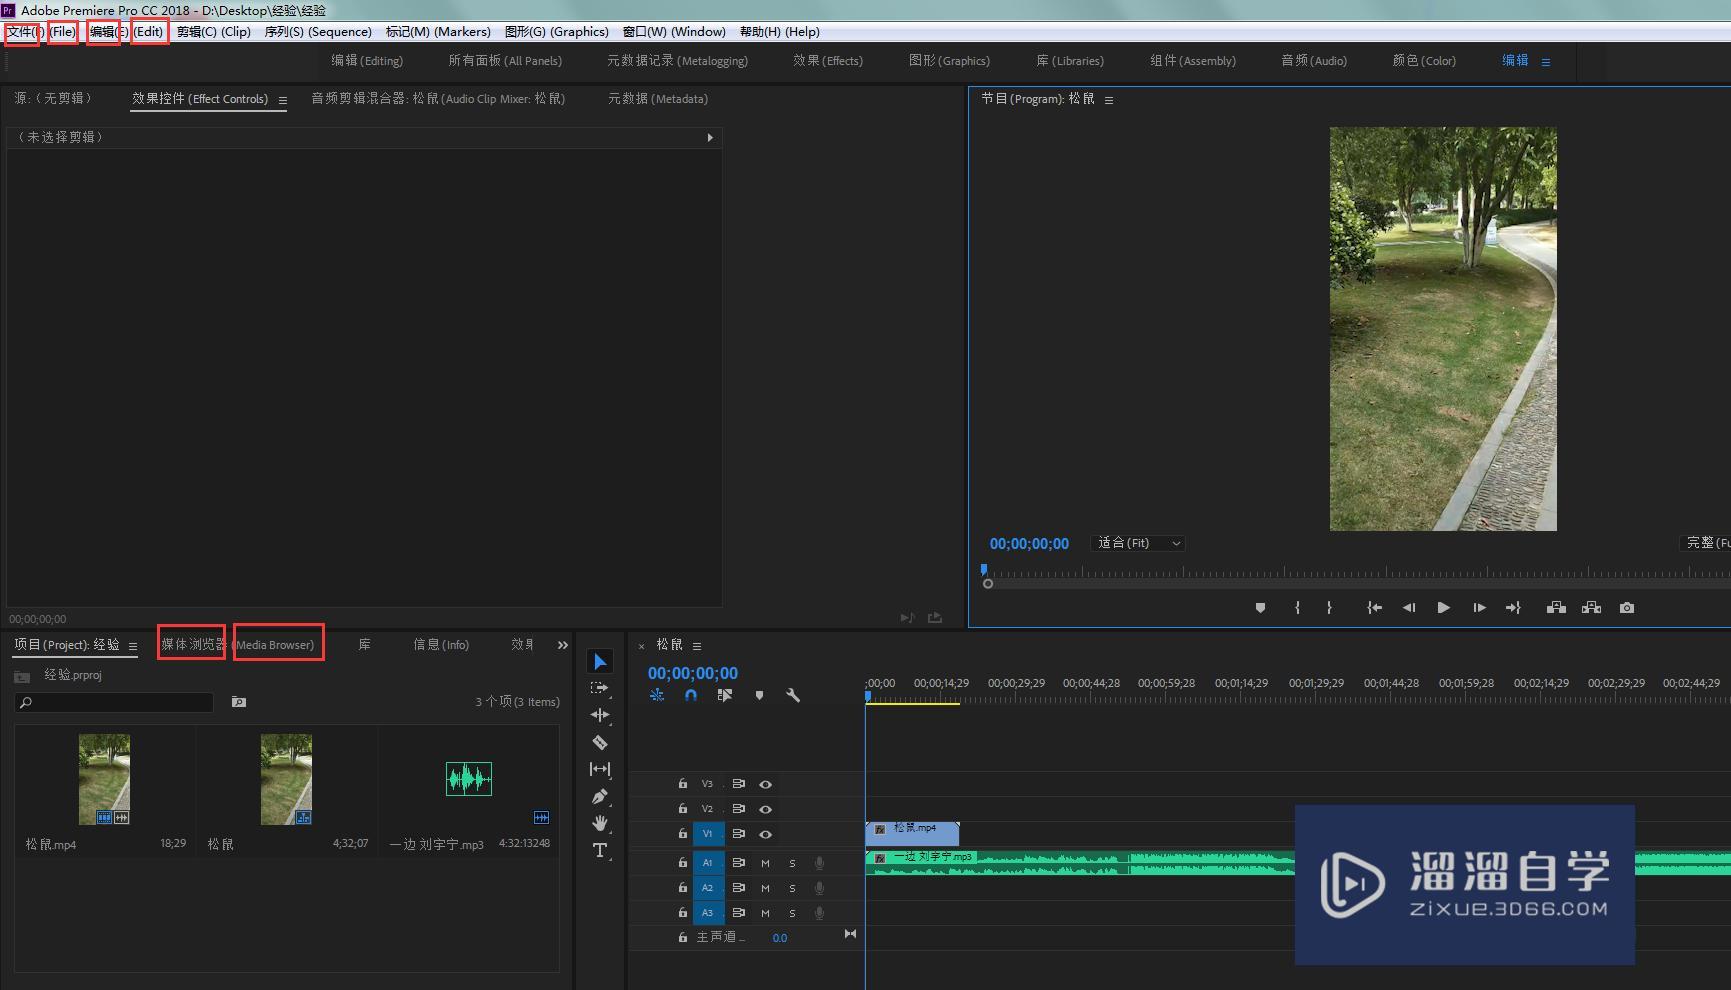The height and width of the screenshot is (990, 1731).
Task: Click the Lift button
Action: point(1556,608)
